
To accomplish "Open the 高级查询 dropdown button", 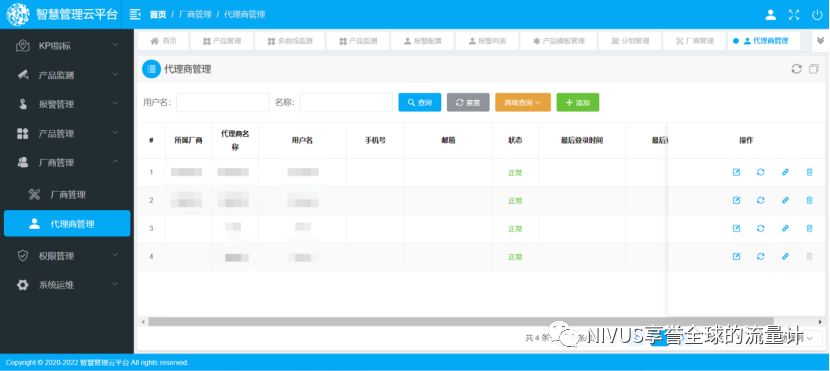I will (x=522, y=103).
